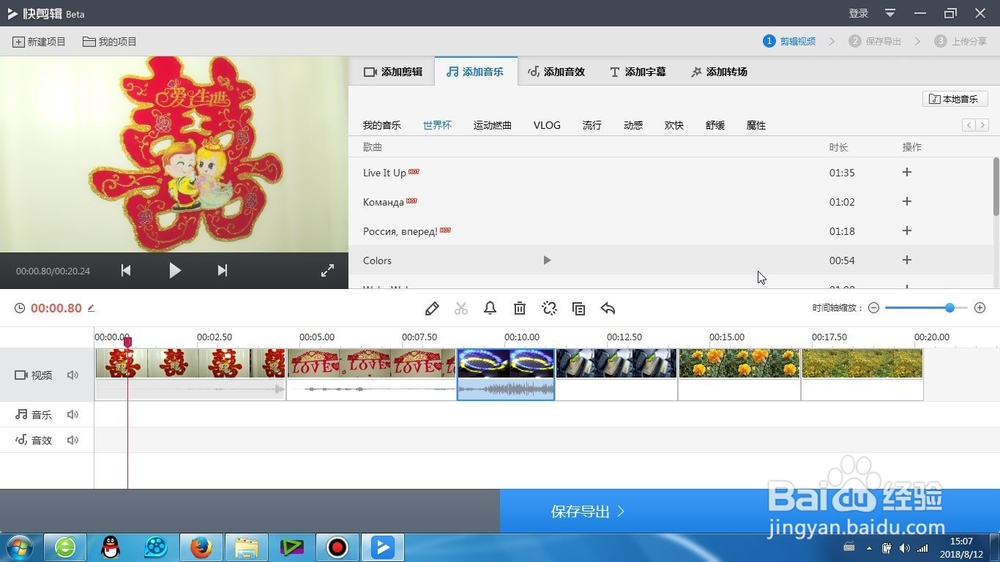Edit the timecode using small pencil icon
Viewport: 1000px width, 562px height.
[91, 308]
